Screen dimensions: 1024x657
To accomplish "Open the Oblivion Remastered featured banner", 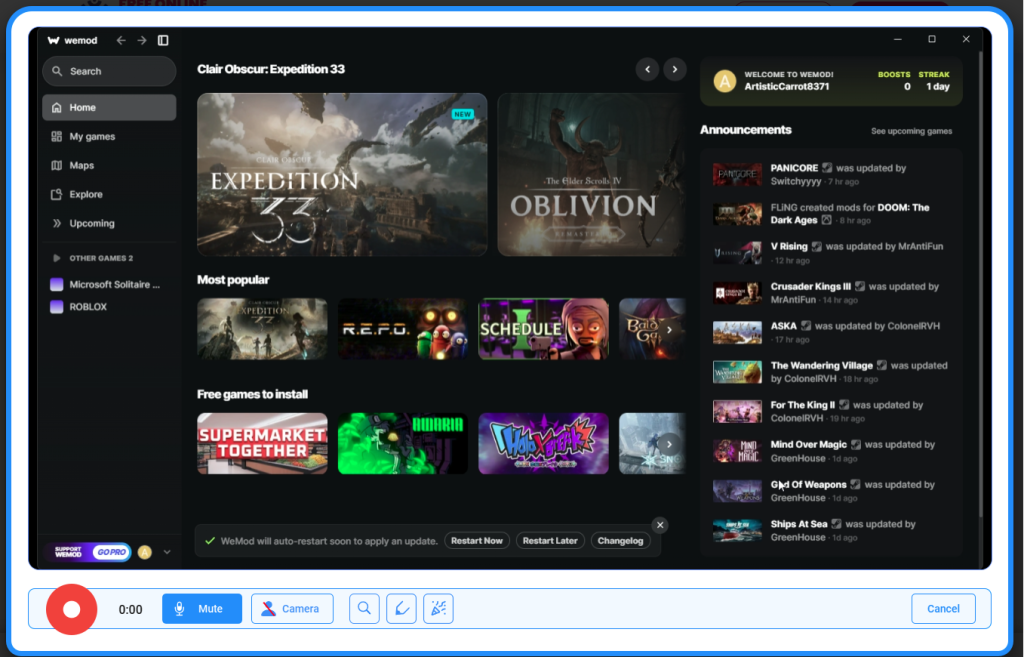I will [x=591, y=174].
